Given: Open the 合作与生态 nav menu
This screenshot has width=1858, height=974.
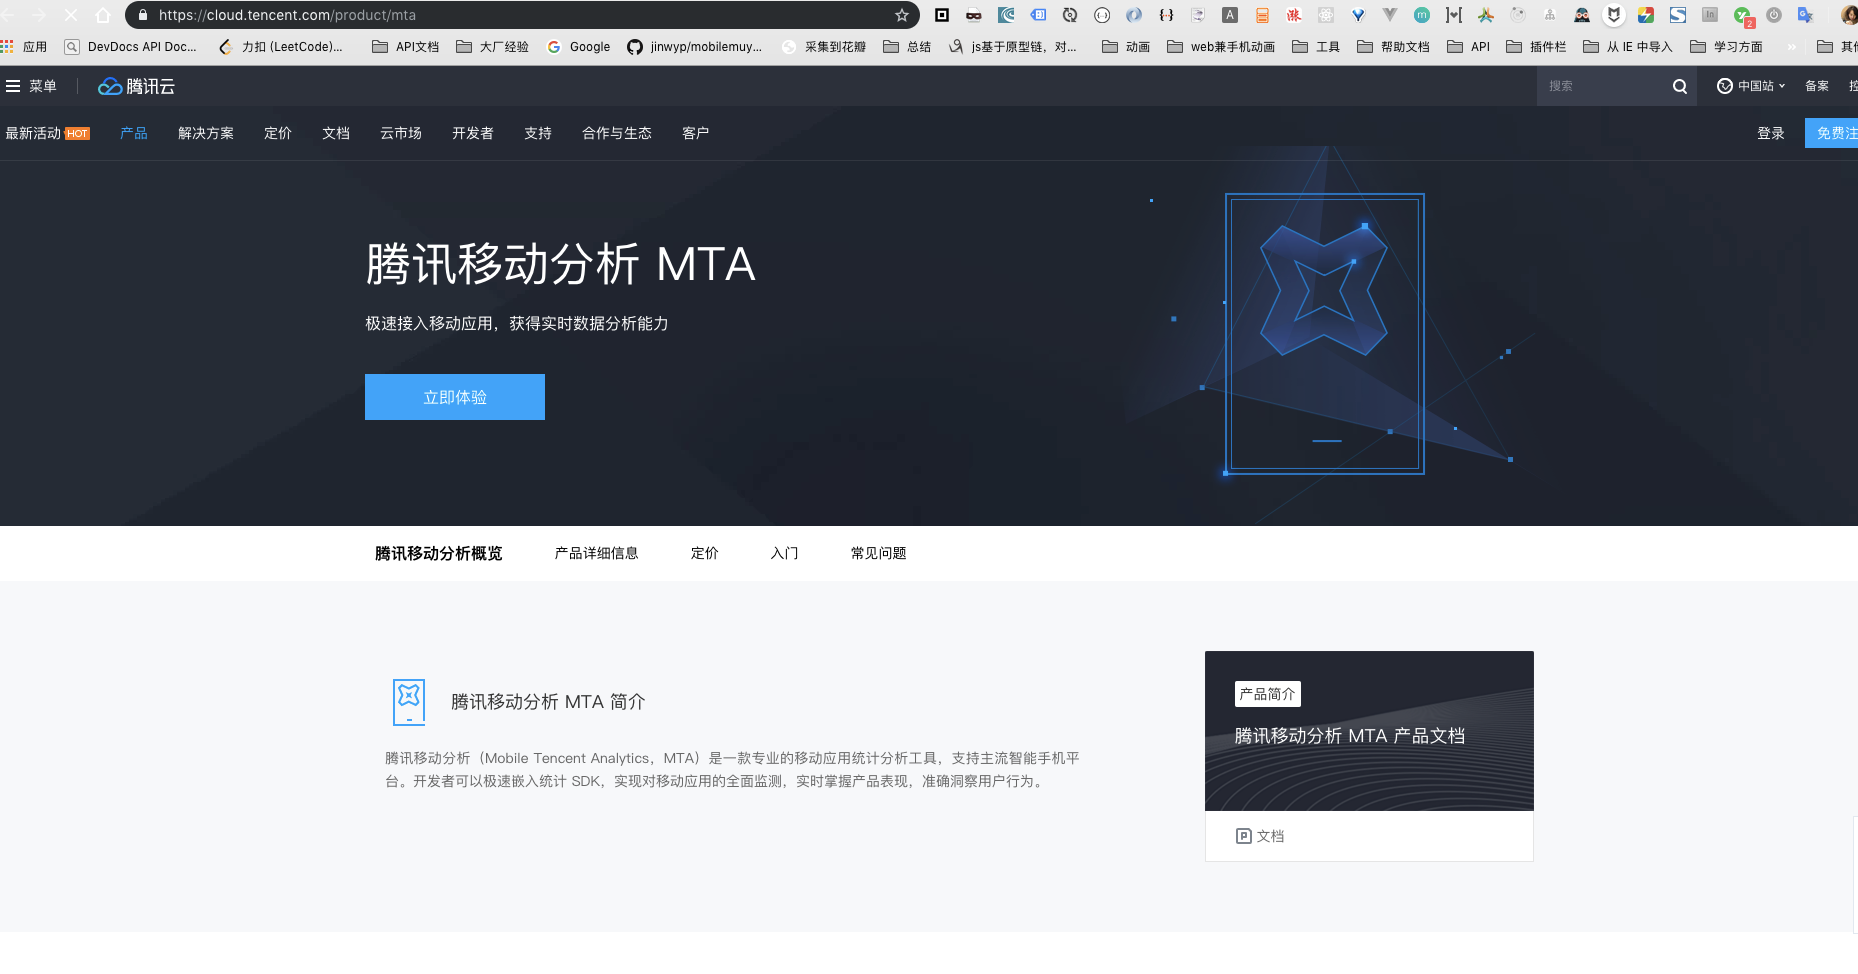Looking at the screenshot, I should pyautogui.click(x=617, y=133).
